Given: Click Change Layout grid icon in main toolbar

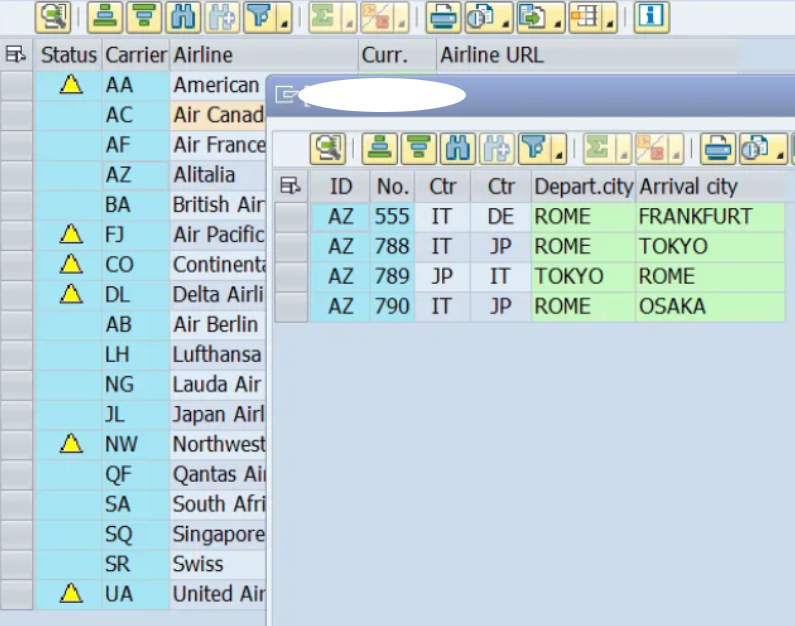Looking at the screenshot, I should coord(585,17).
